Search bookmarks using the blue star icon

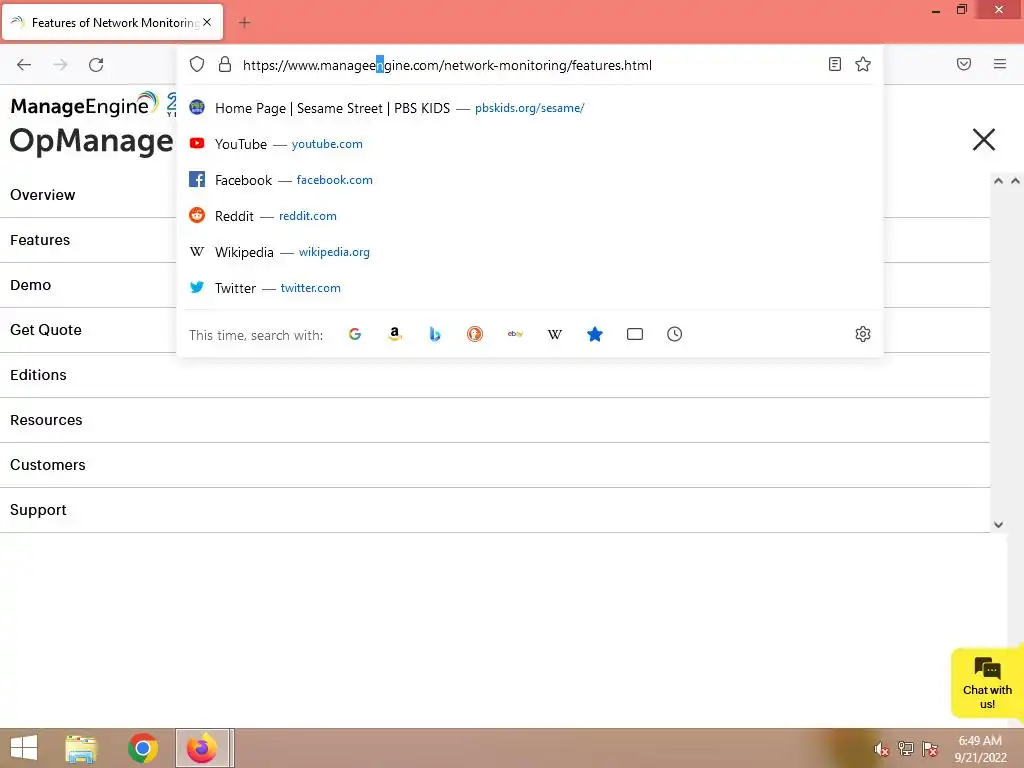594,334
